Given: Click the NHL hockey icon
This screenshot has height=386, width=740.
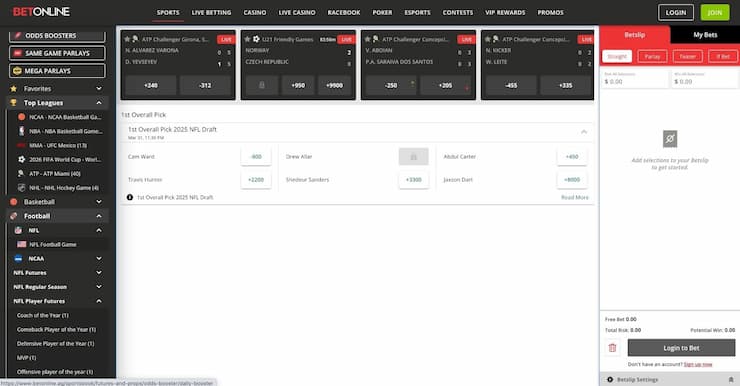Looking at the screenshot, I should click(x=21, y=188).
